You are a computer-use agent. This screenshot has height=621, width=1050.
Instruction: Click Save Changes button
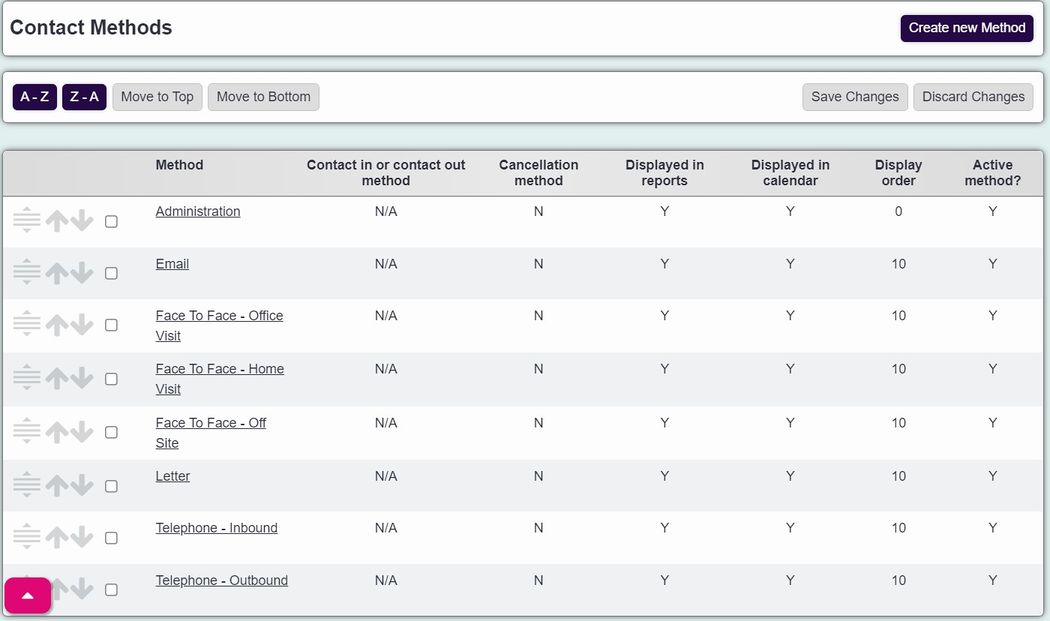pyautogui.click(x=855, y=96)
